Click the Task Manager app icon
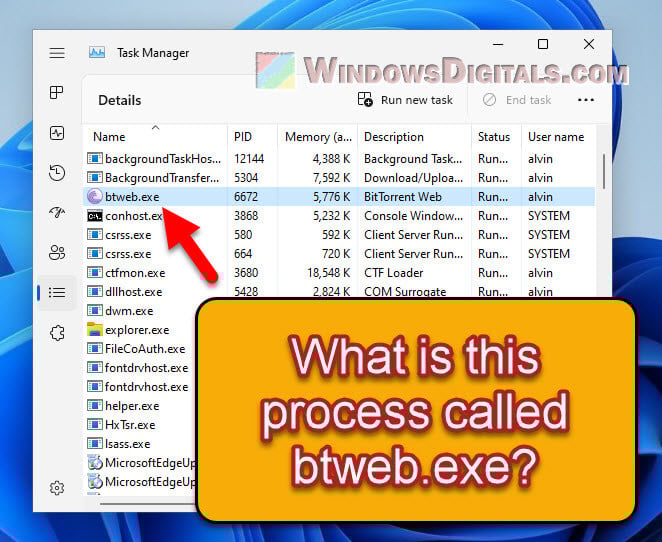662x542 pixels. pos(97,53)
